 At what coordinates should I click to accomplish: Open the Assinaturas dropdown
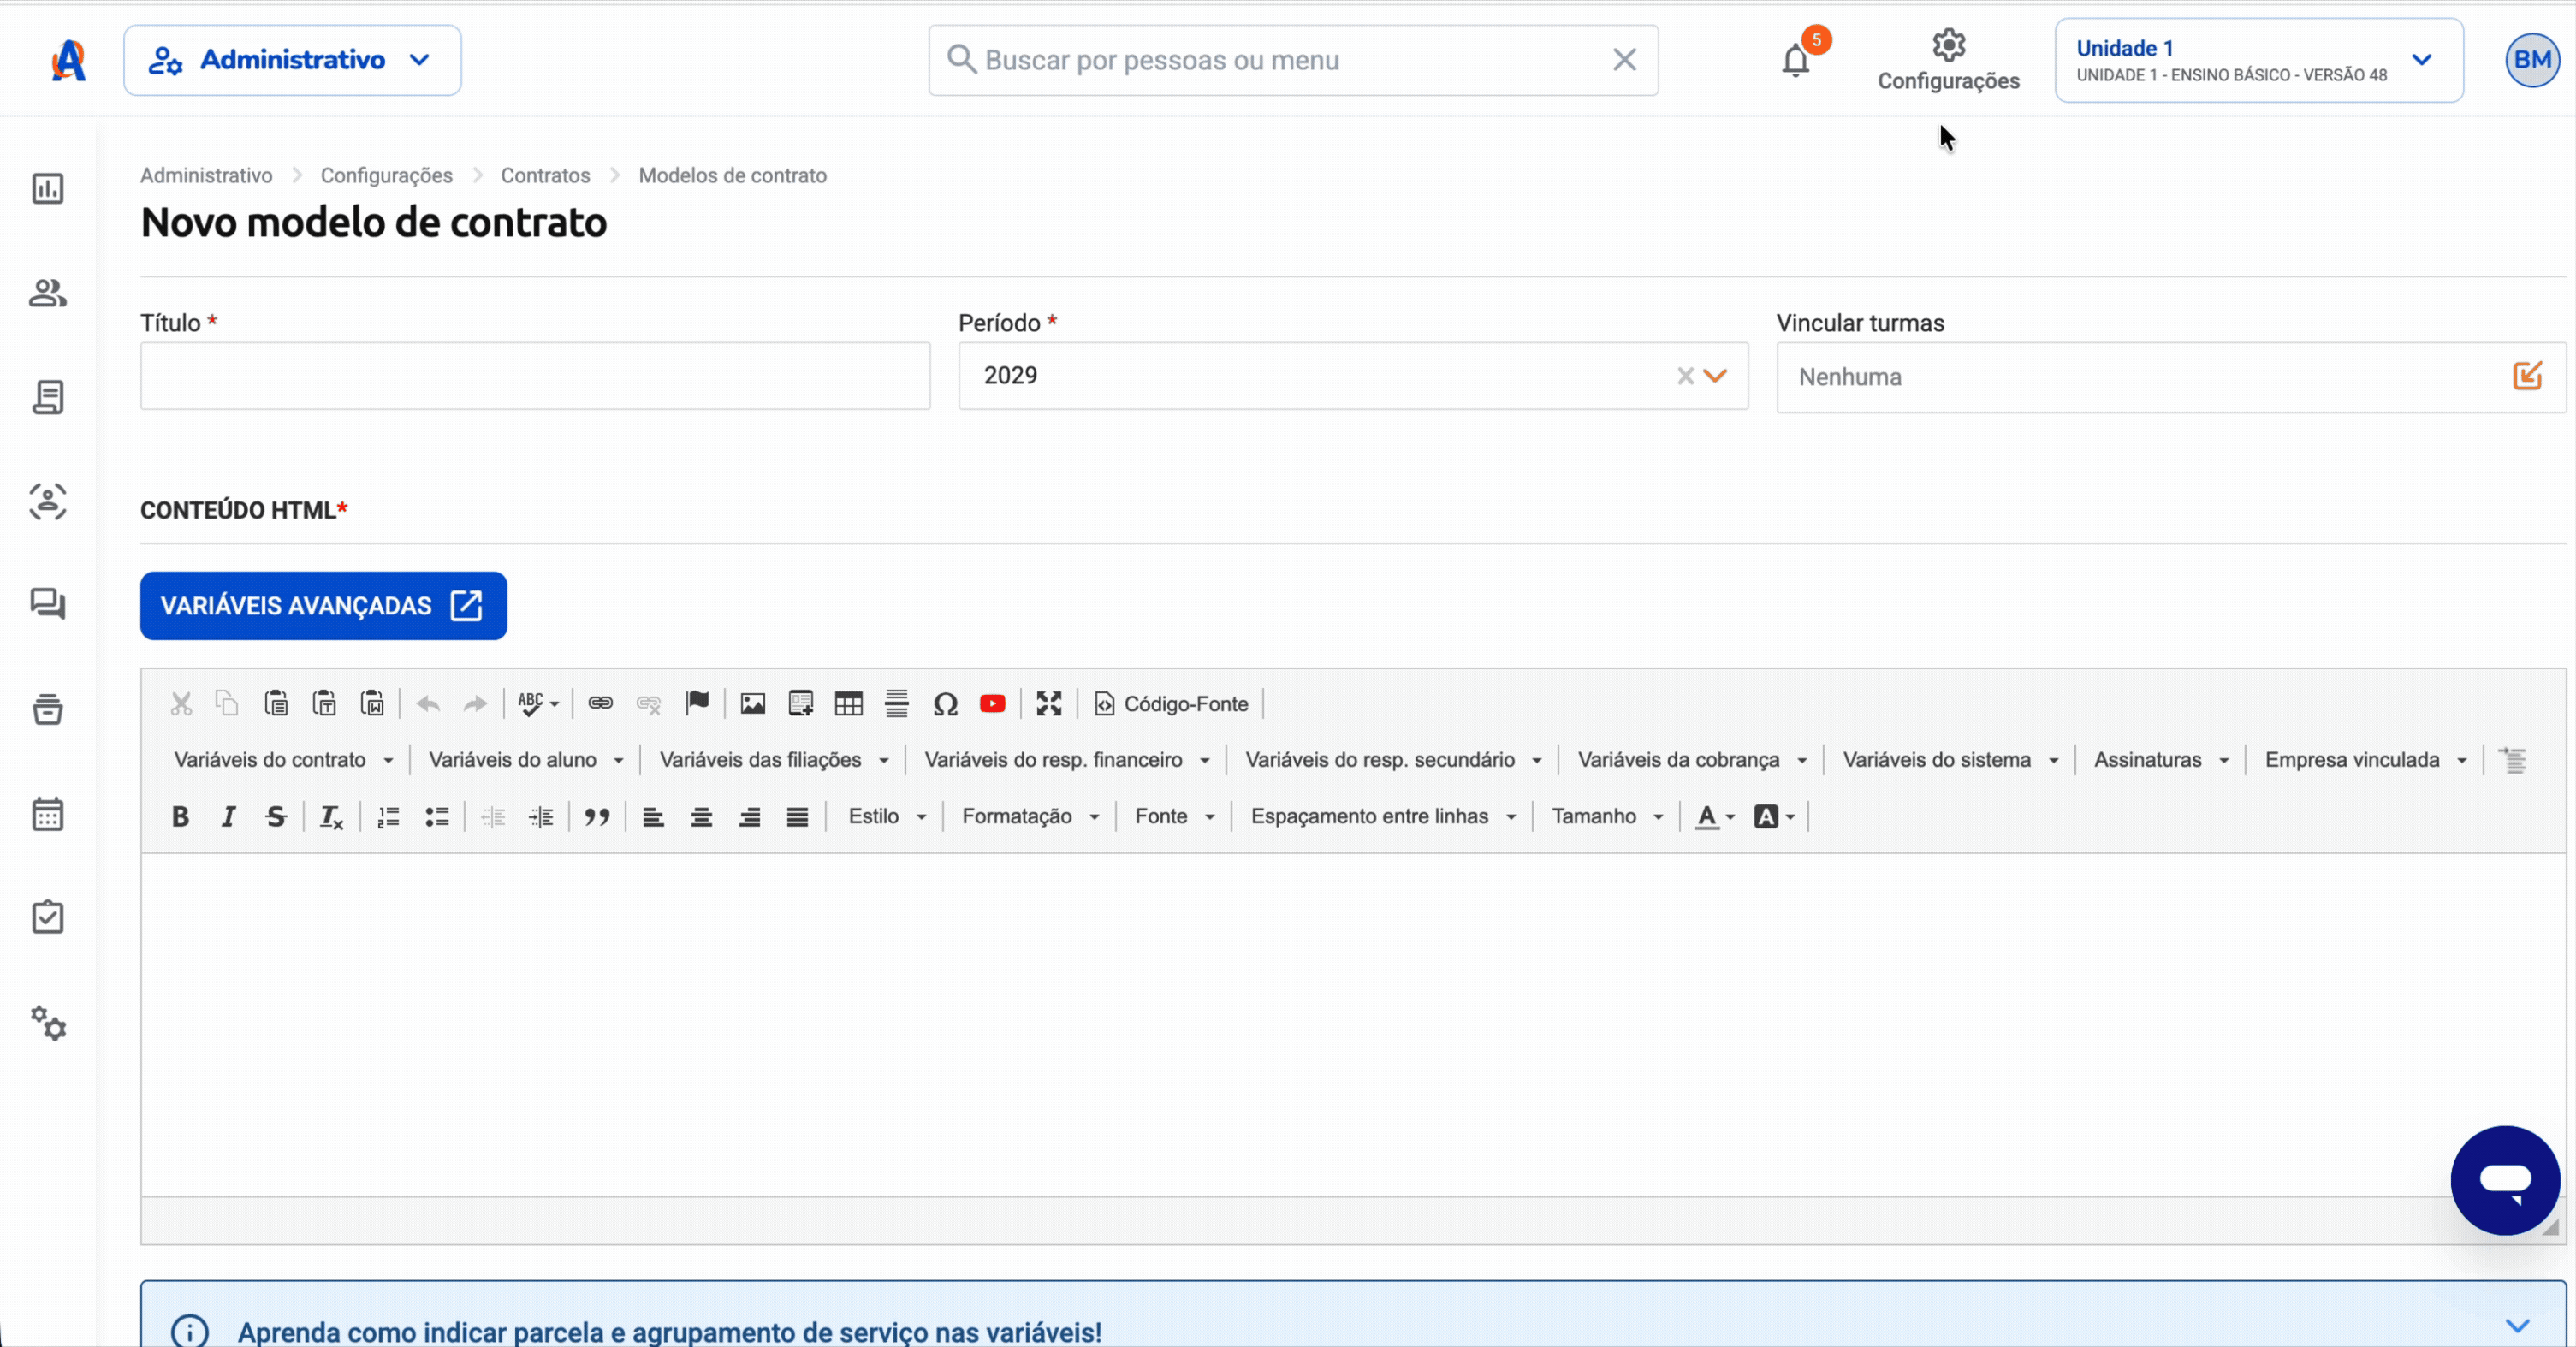(x=2161, y=760)
